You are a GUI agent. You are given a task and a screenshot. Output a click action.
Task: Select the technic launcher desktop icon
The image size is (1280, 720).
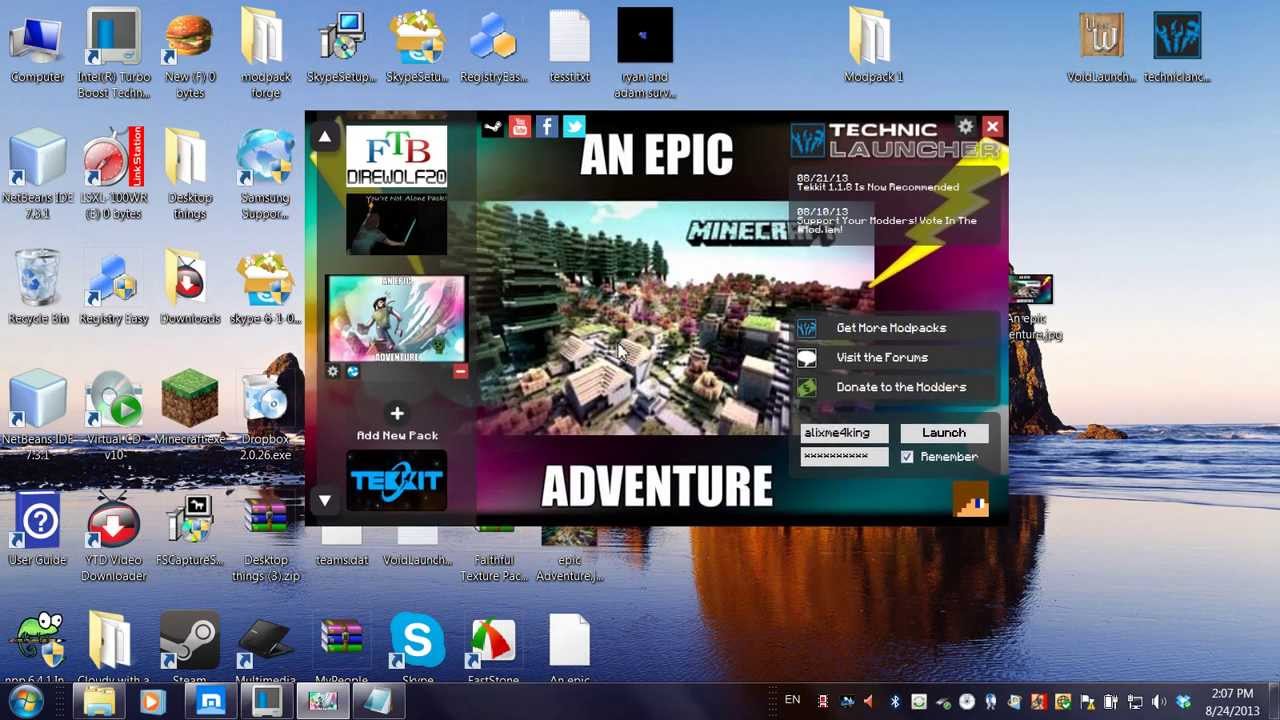(1177, 46)
